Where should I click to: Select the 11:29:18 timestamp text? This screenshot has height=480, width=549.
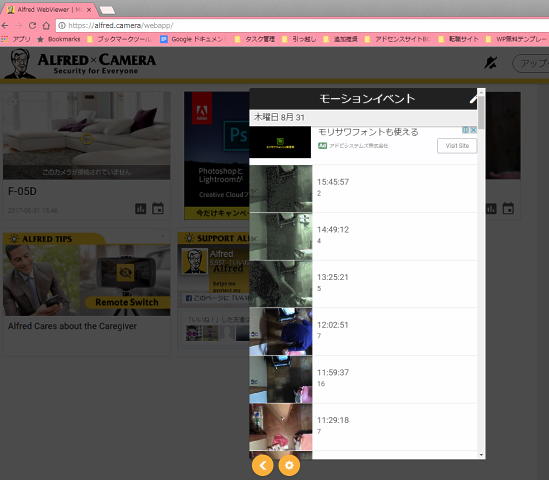pos(333,420)
